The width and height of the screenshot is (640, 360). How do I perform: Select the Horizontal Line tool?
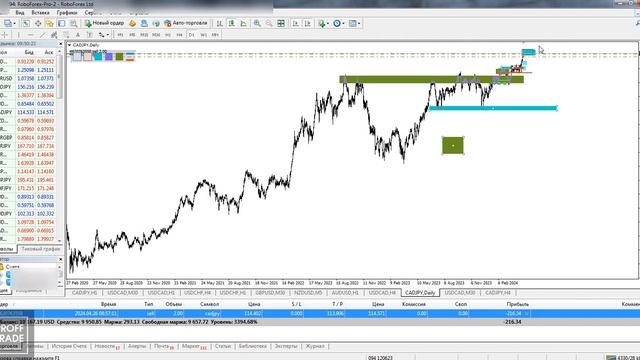[30, 35]
